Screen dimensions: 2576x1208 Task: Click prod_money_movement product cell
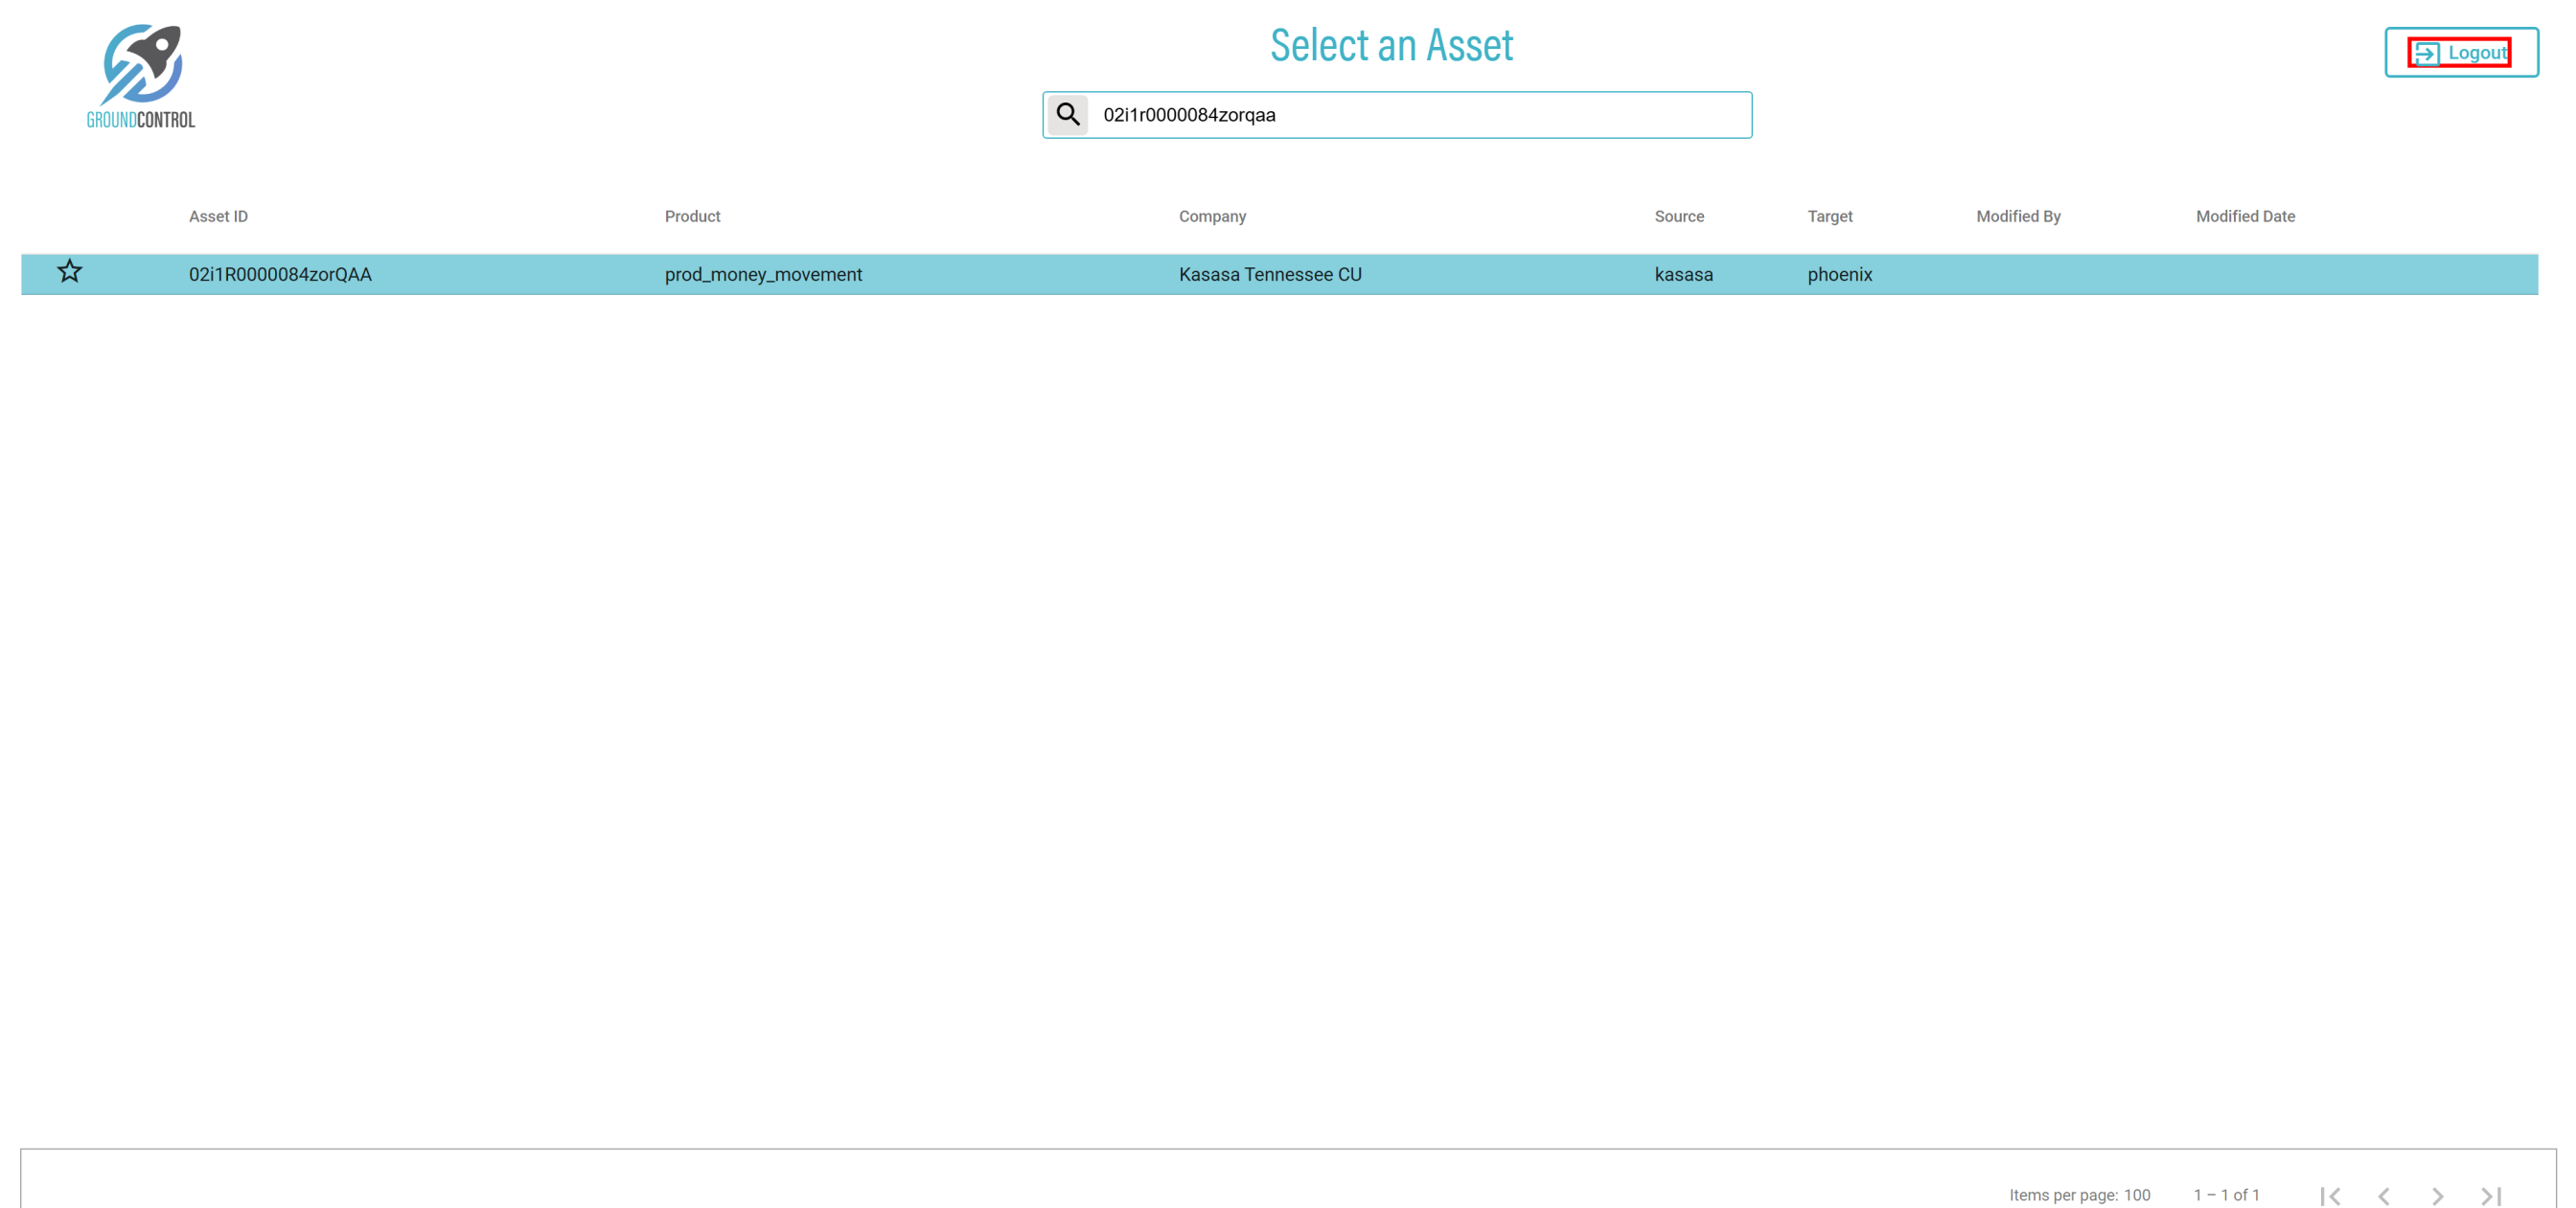coord(762,274)
